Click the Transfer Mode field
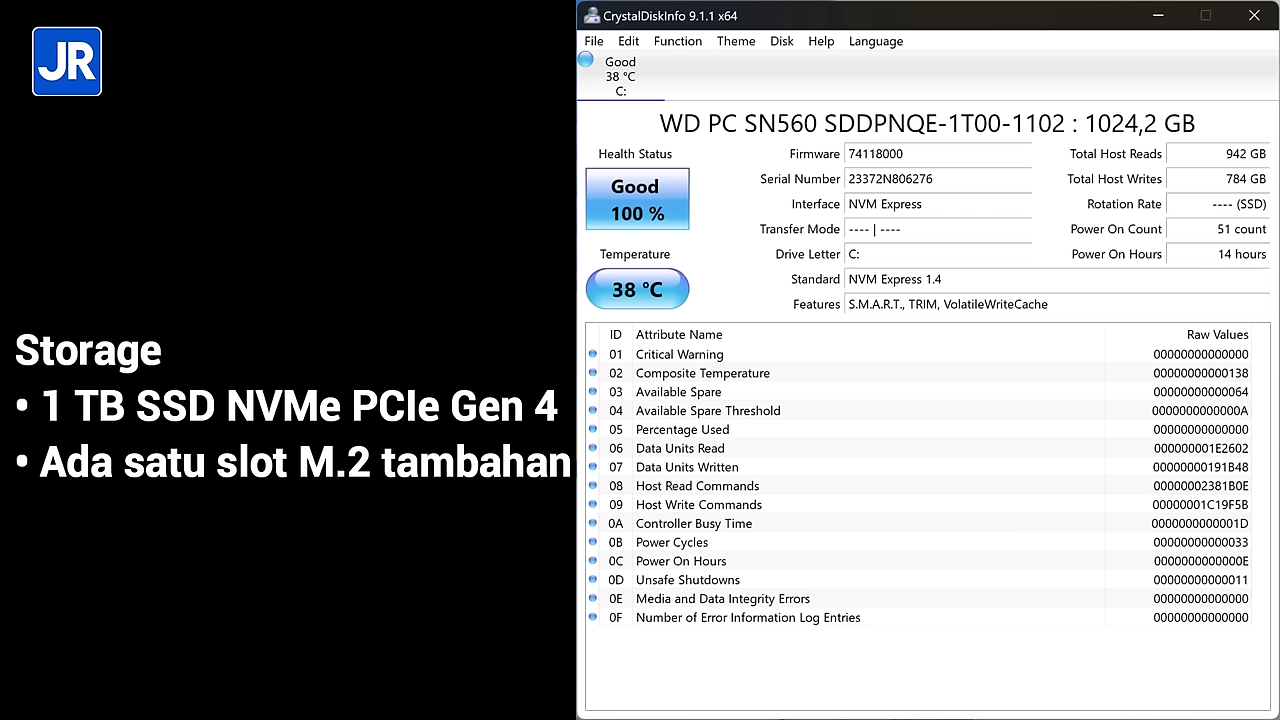Viewport: 1280px width, 720px height. click(938, 229)
